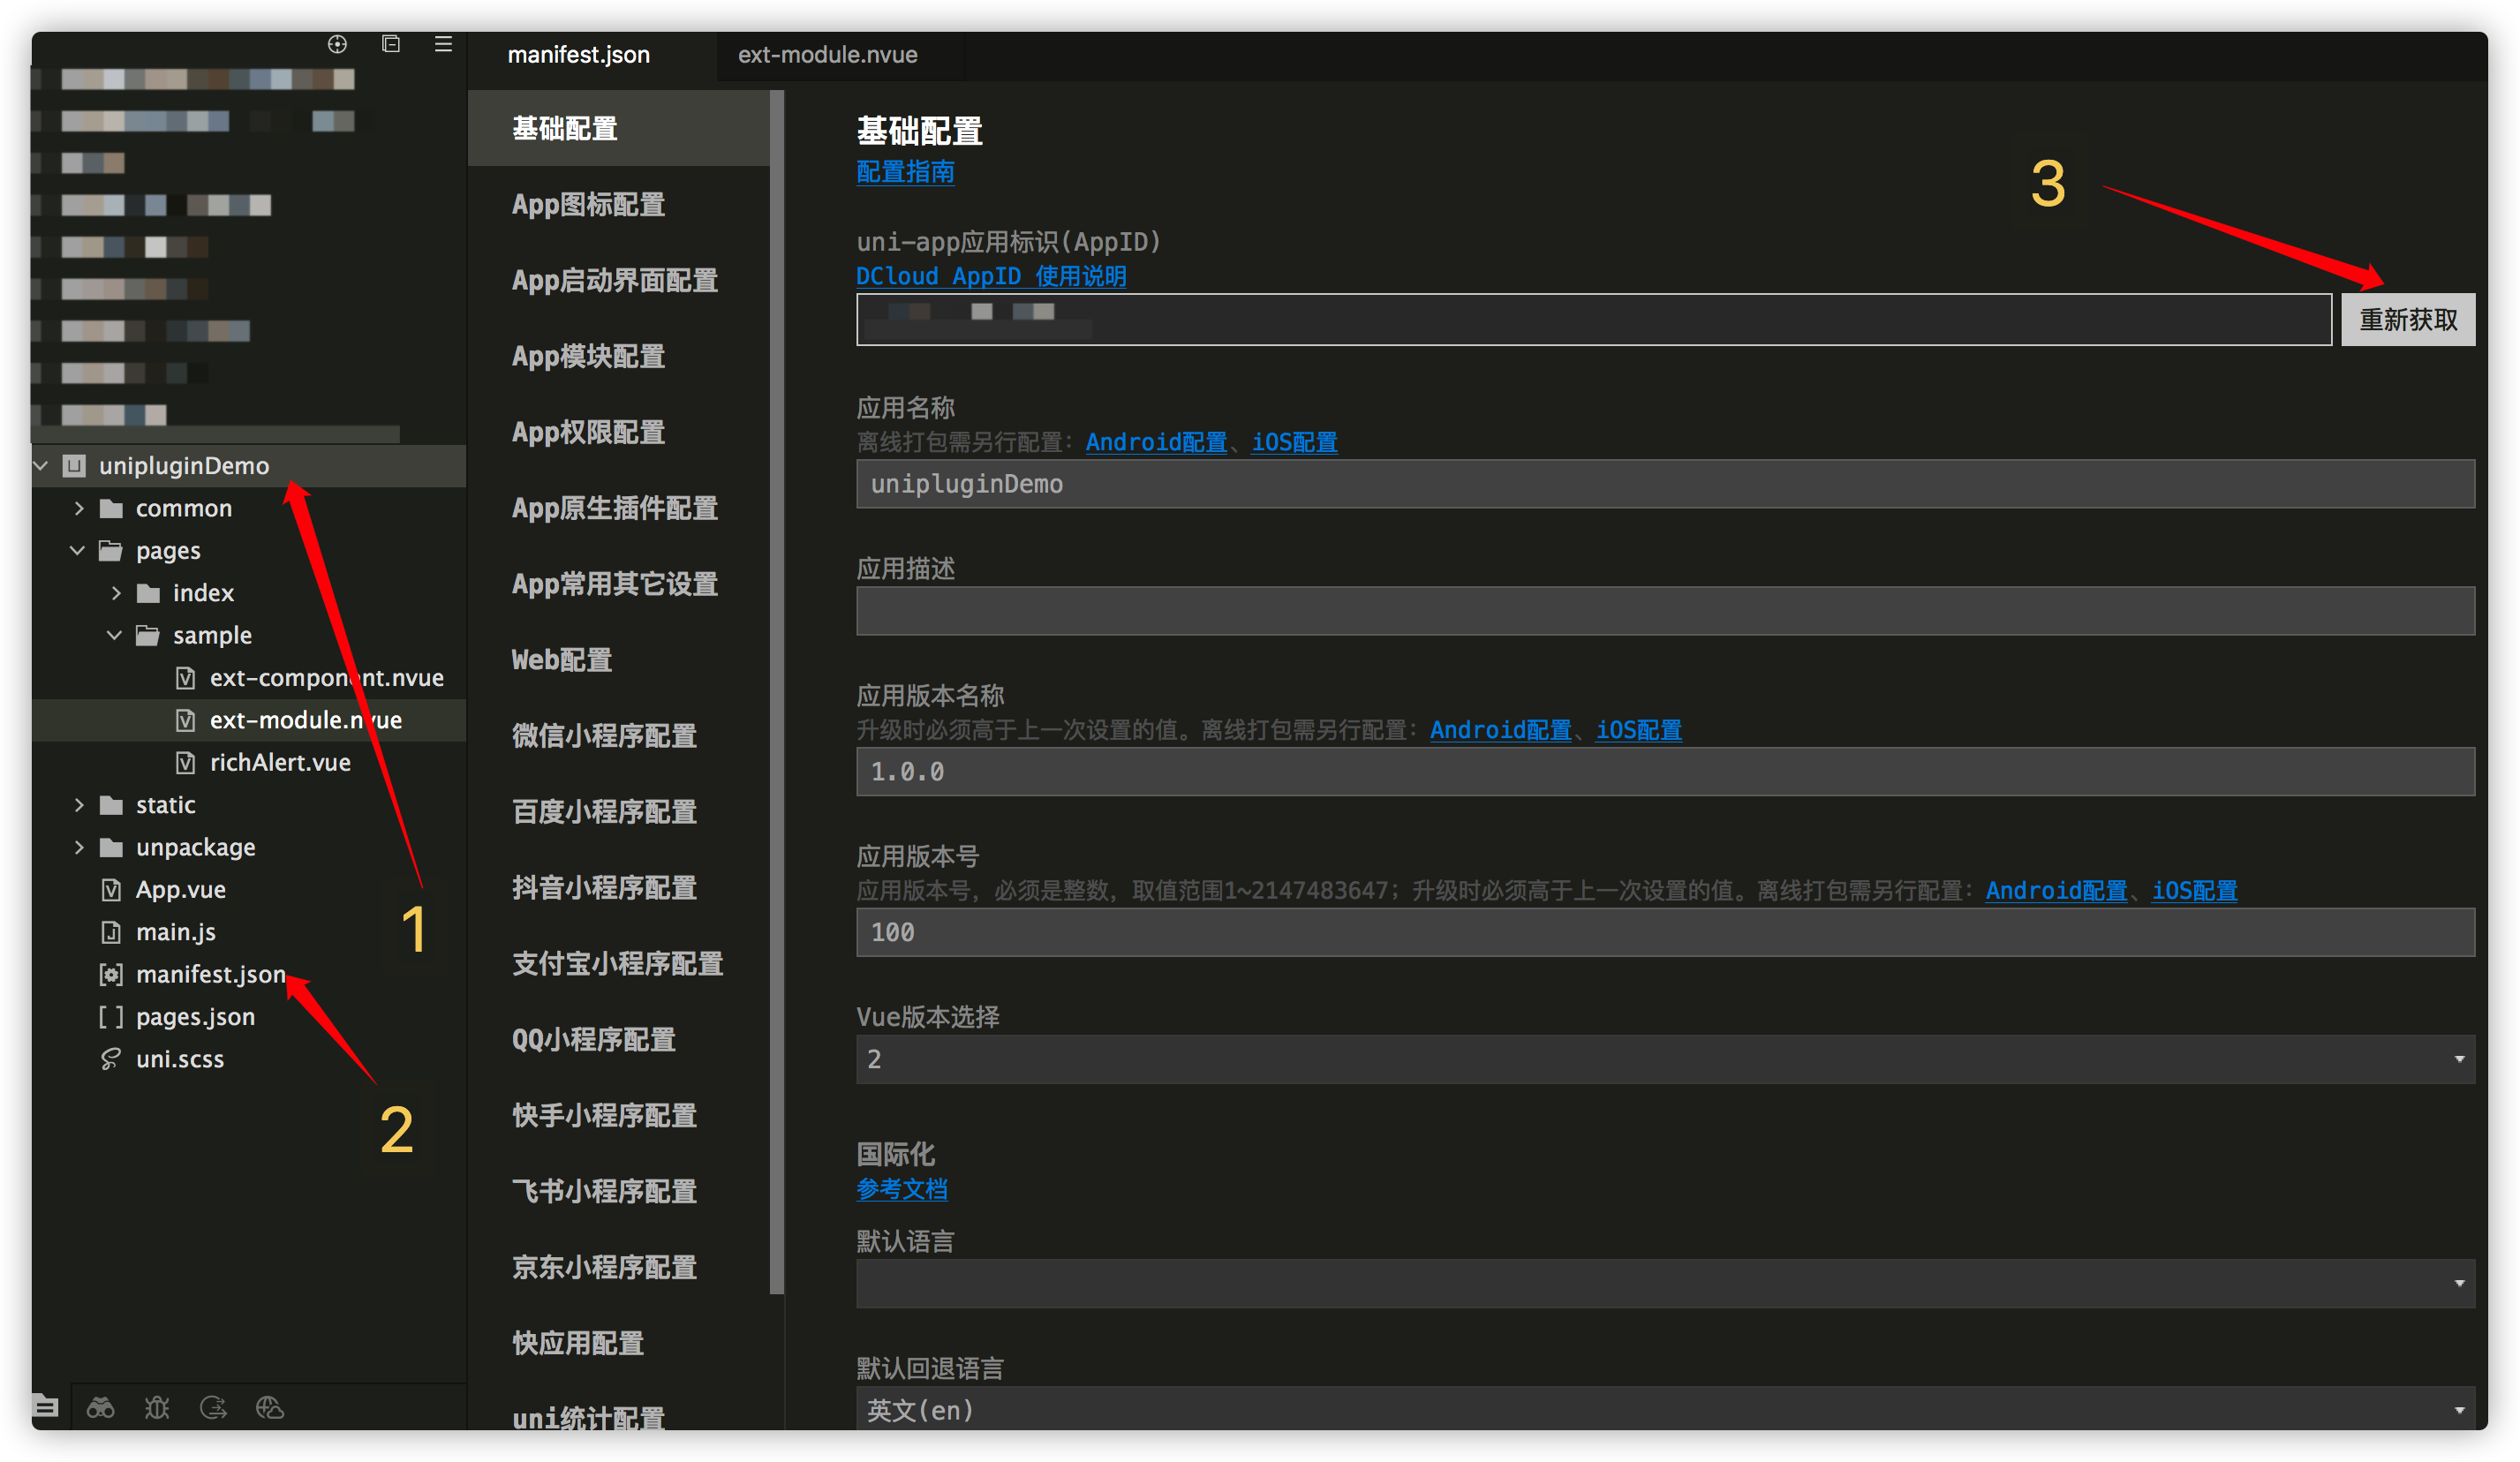This screenshot has width=2520, height=1462.
Task: Open pages.json in the project tree
Action: coord(195,1016)
